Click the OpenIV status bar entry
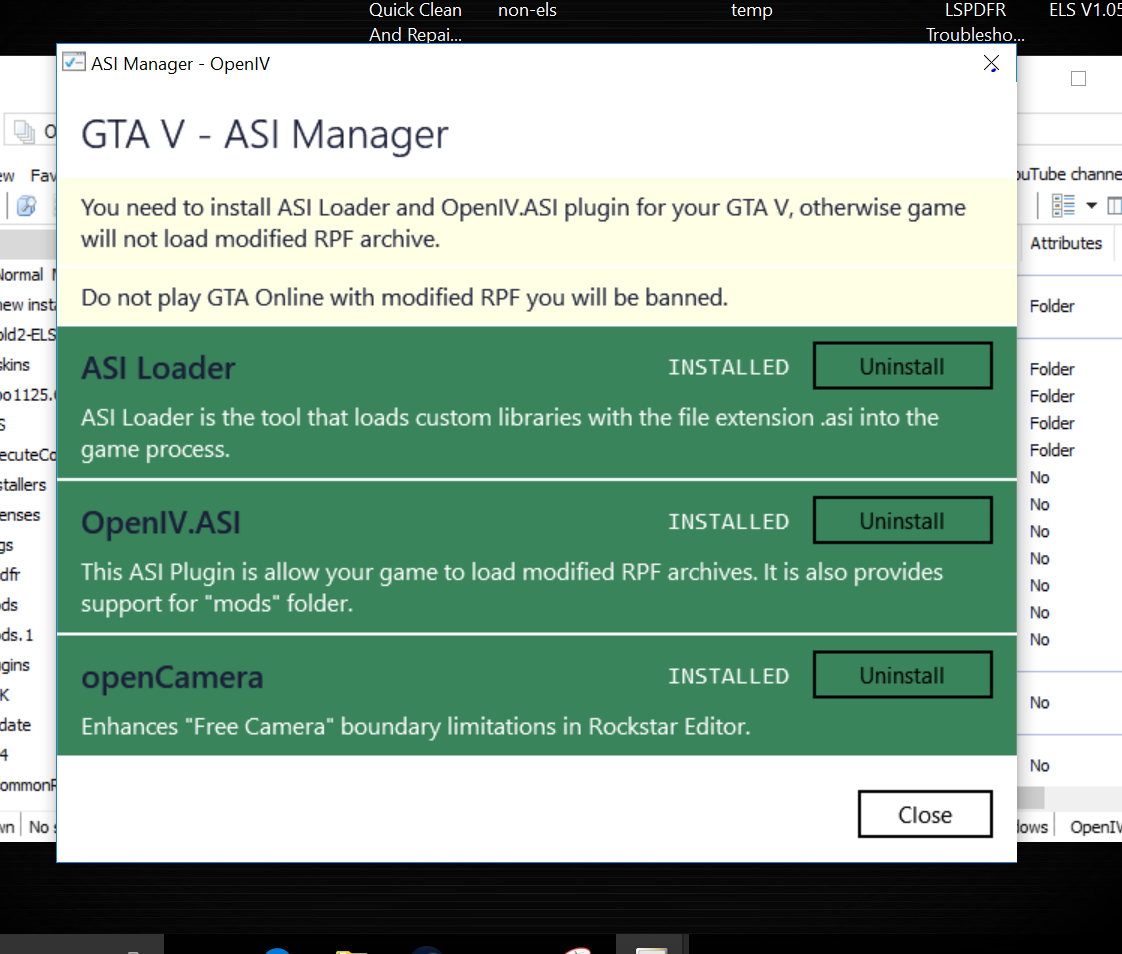This screenshot has height=954, width=1122. (x=1096, y=827)
